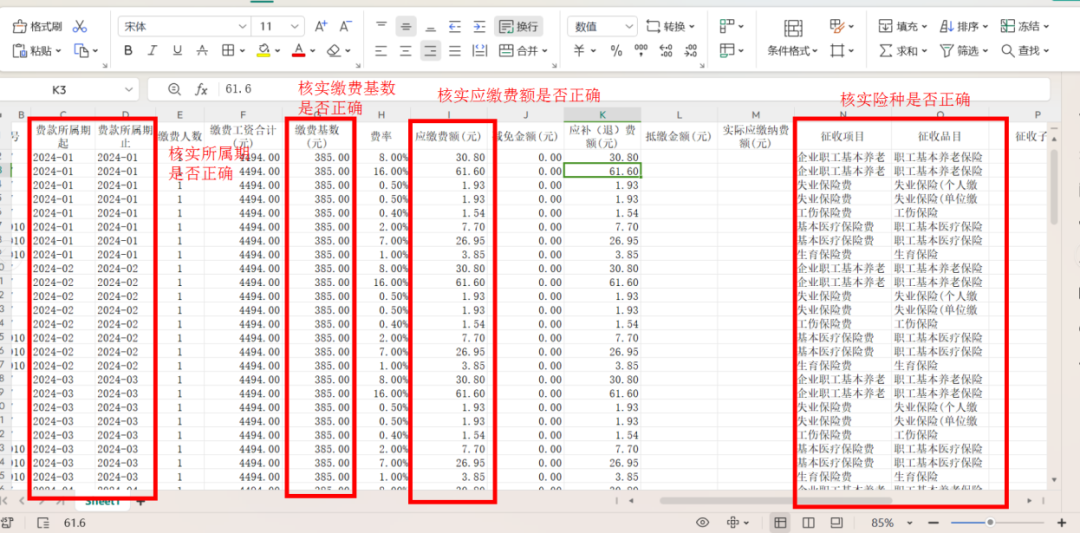Screen dimensions: 1080x533
Task: Select the Sheet1 tab
Action: coord(103,503)
